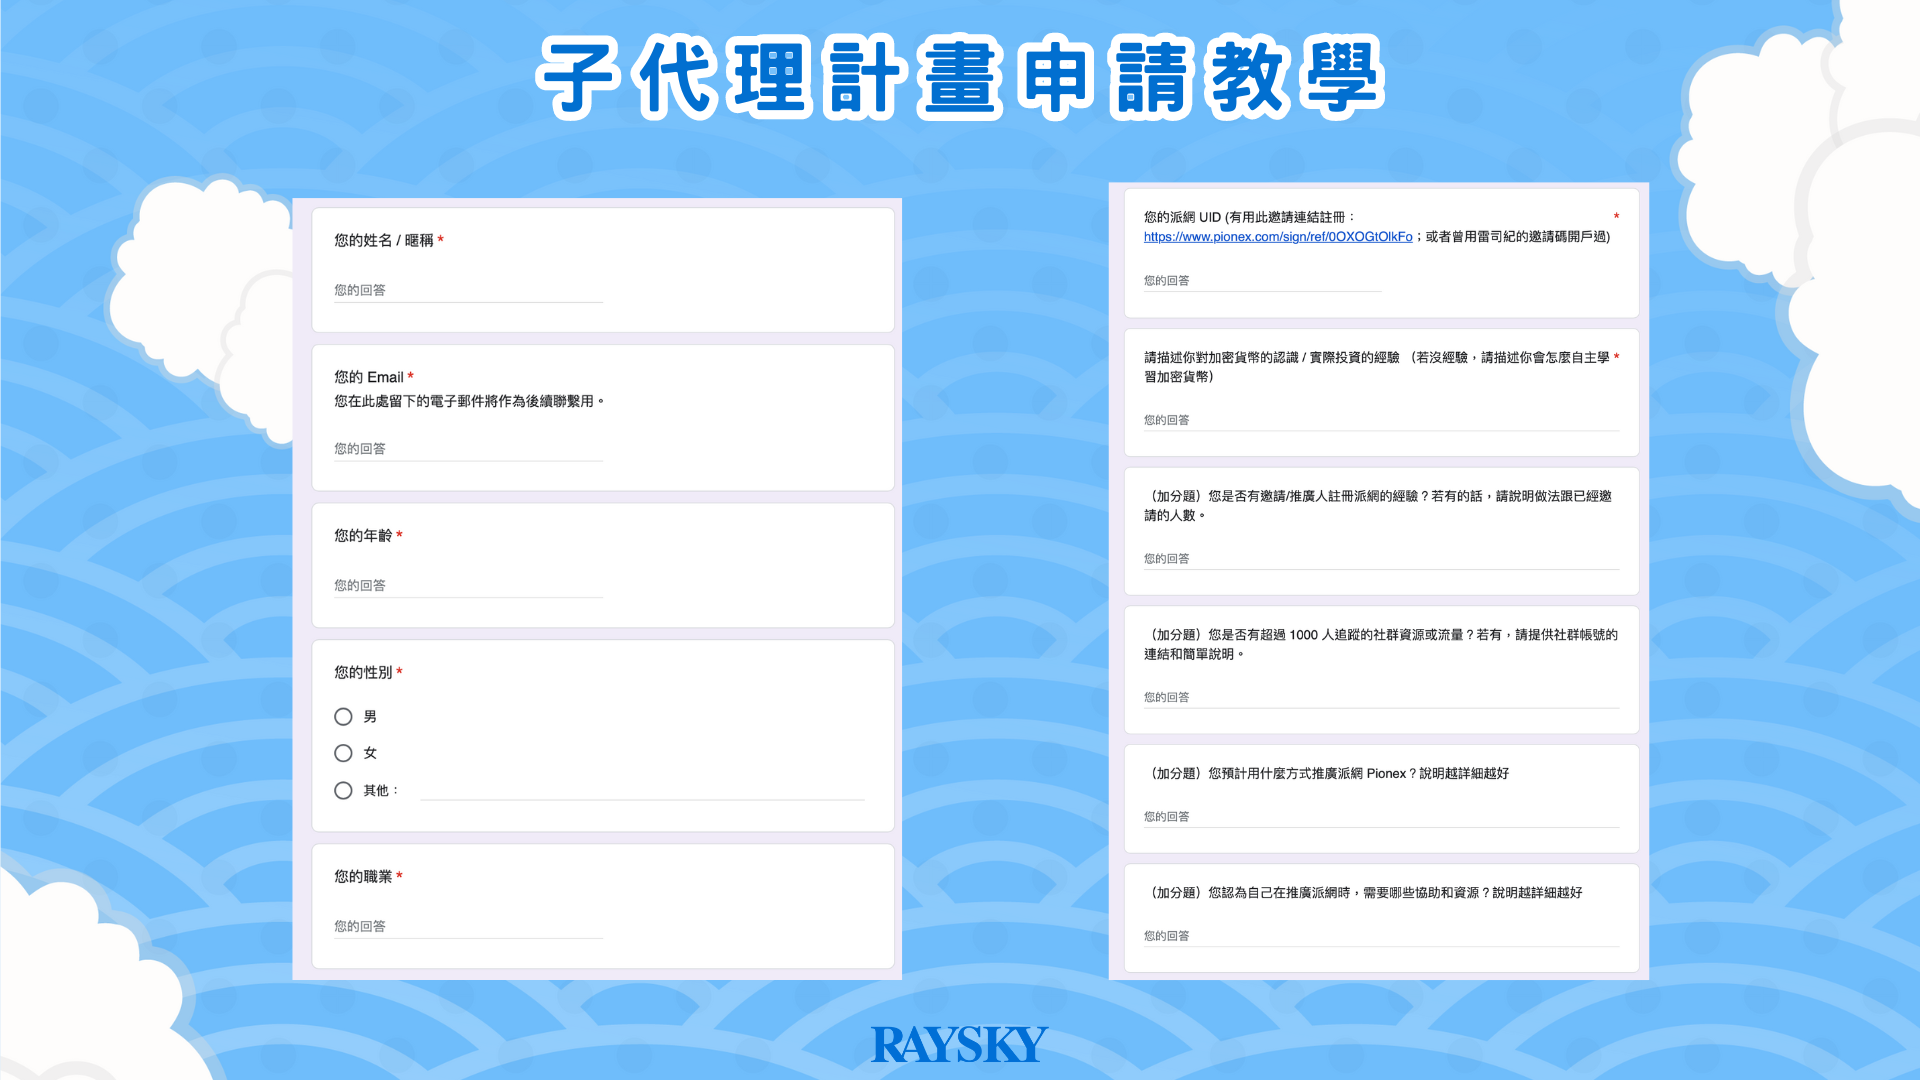Open the pionex.com invitation signup link
The width and height of the screenshot is (1920, 1080).
tap(1278, 237)
